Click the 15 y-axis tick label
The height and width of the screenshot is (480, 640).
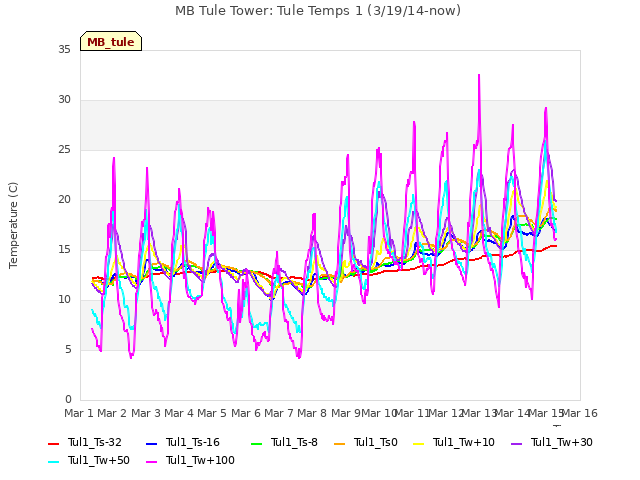[64, 250]
